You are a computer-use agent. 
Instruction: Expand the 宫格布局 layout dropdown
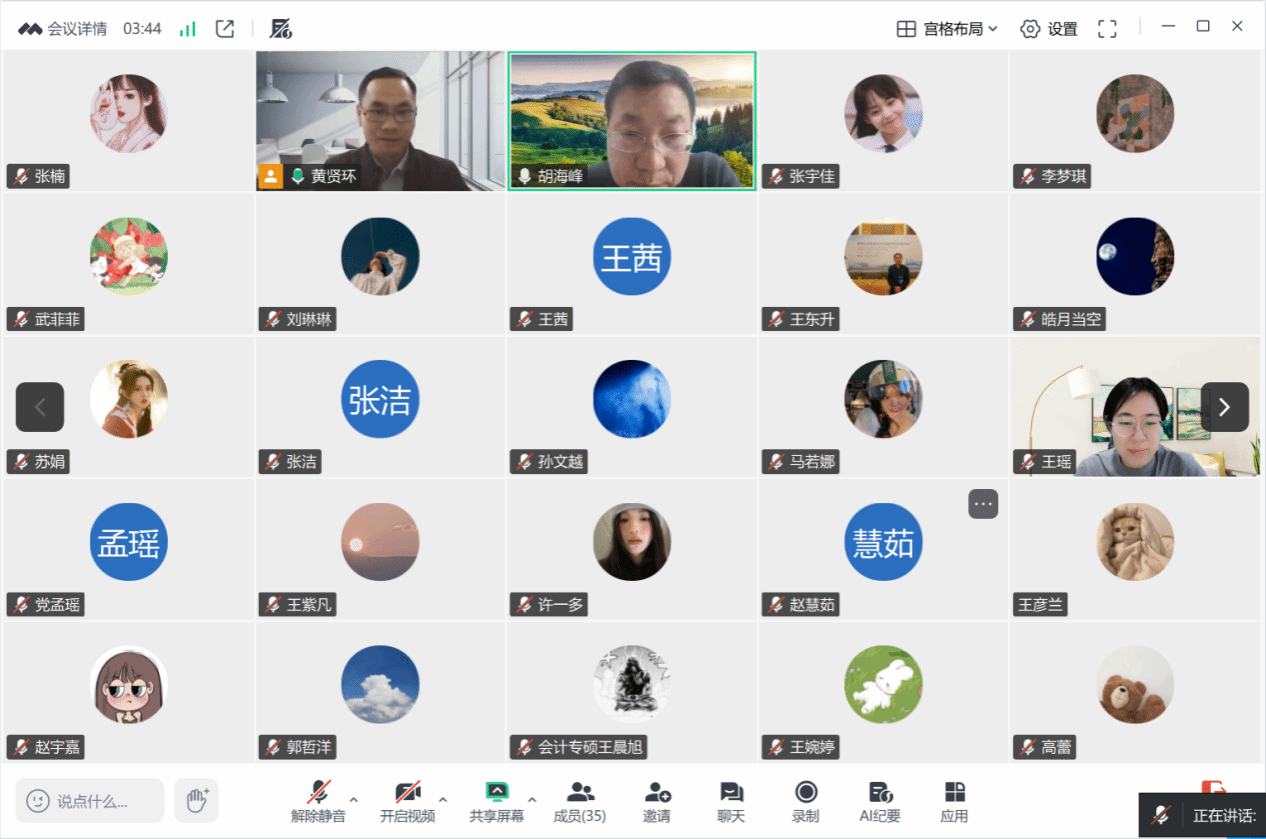(947, 29)
